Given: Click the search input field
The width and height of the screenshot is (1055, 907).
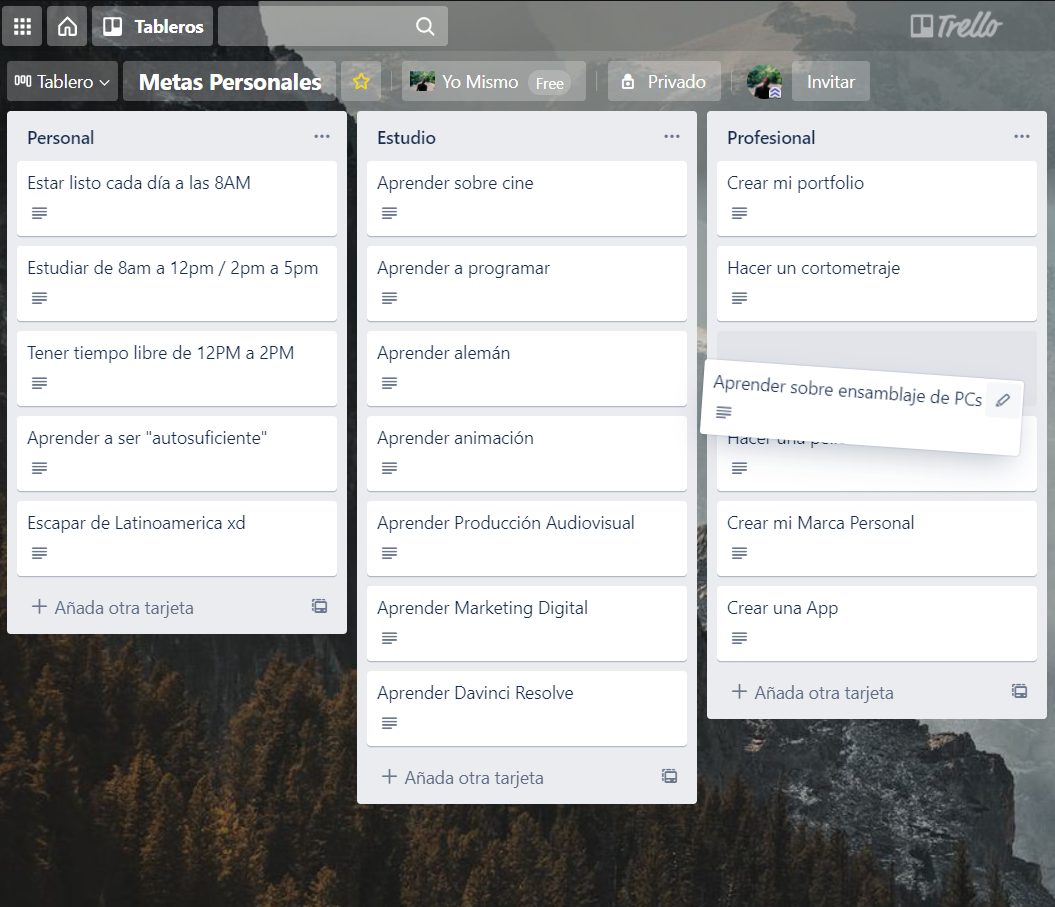Looking at the screenshot, I should [x=333, y=26].
